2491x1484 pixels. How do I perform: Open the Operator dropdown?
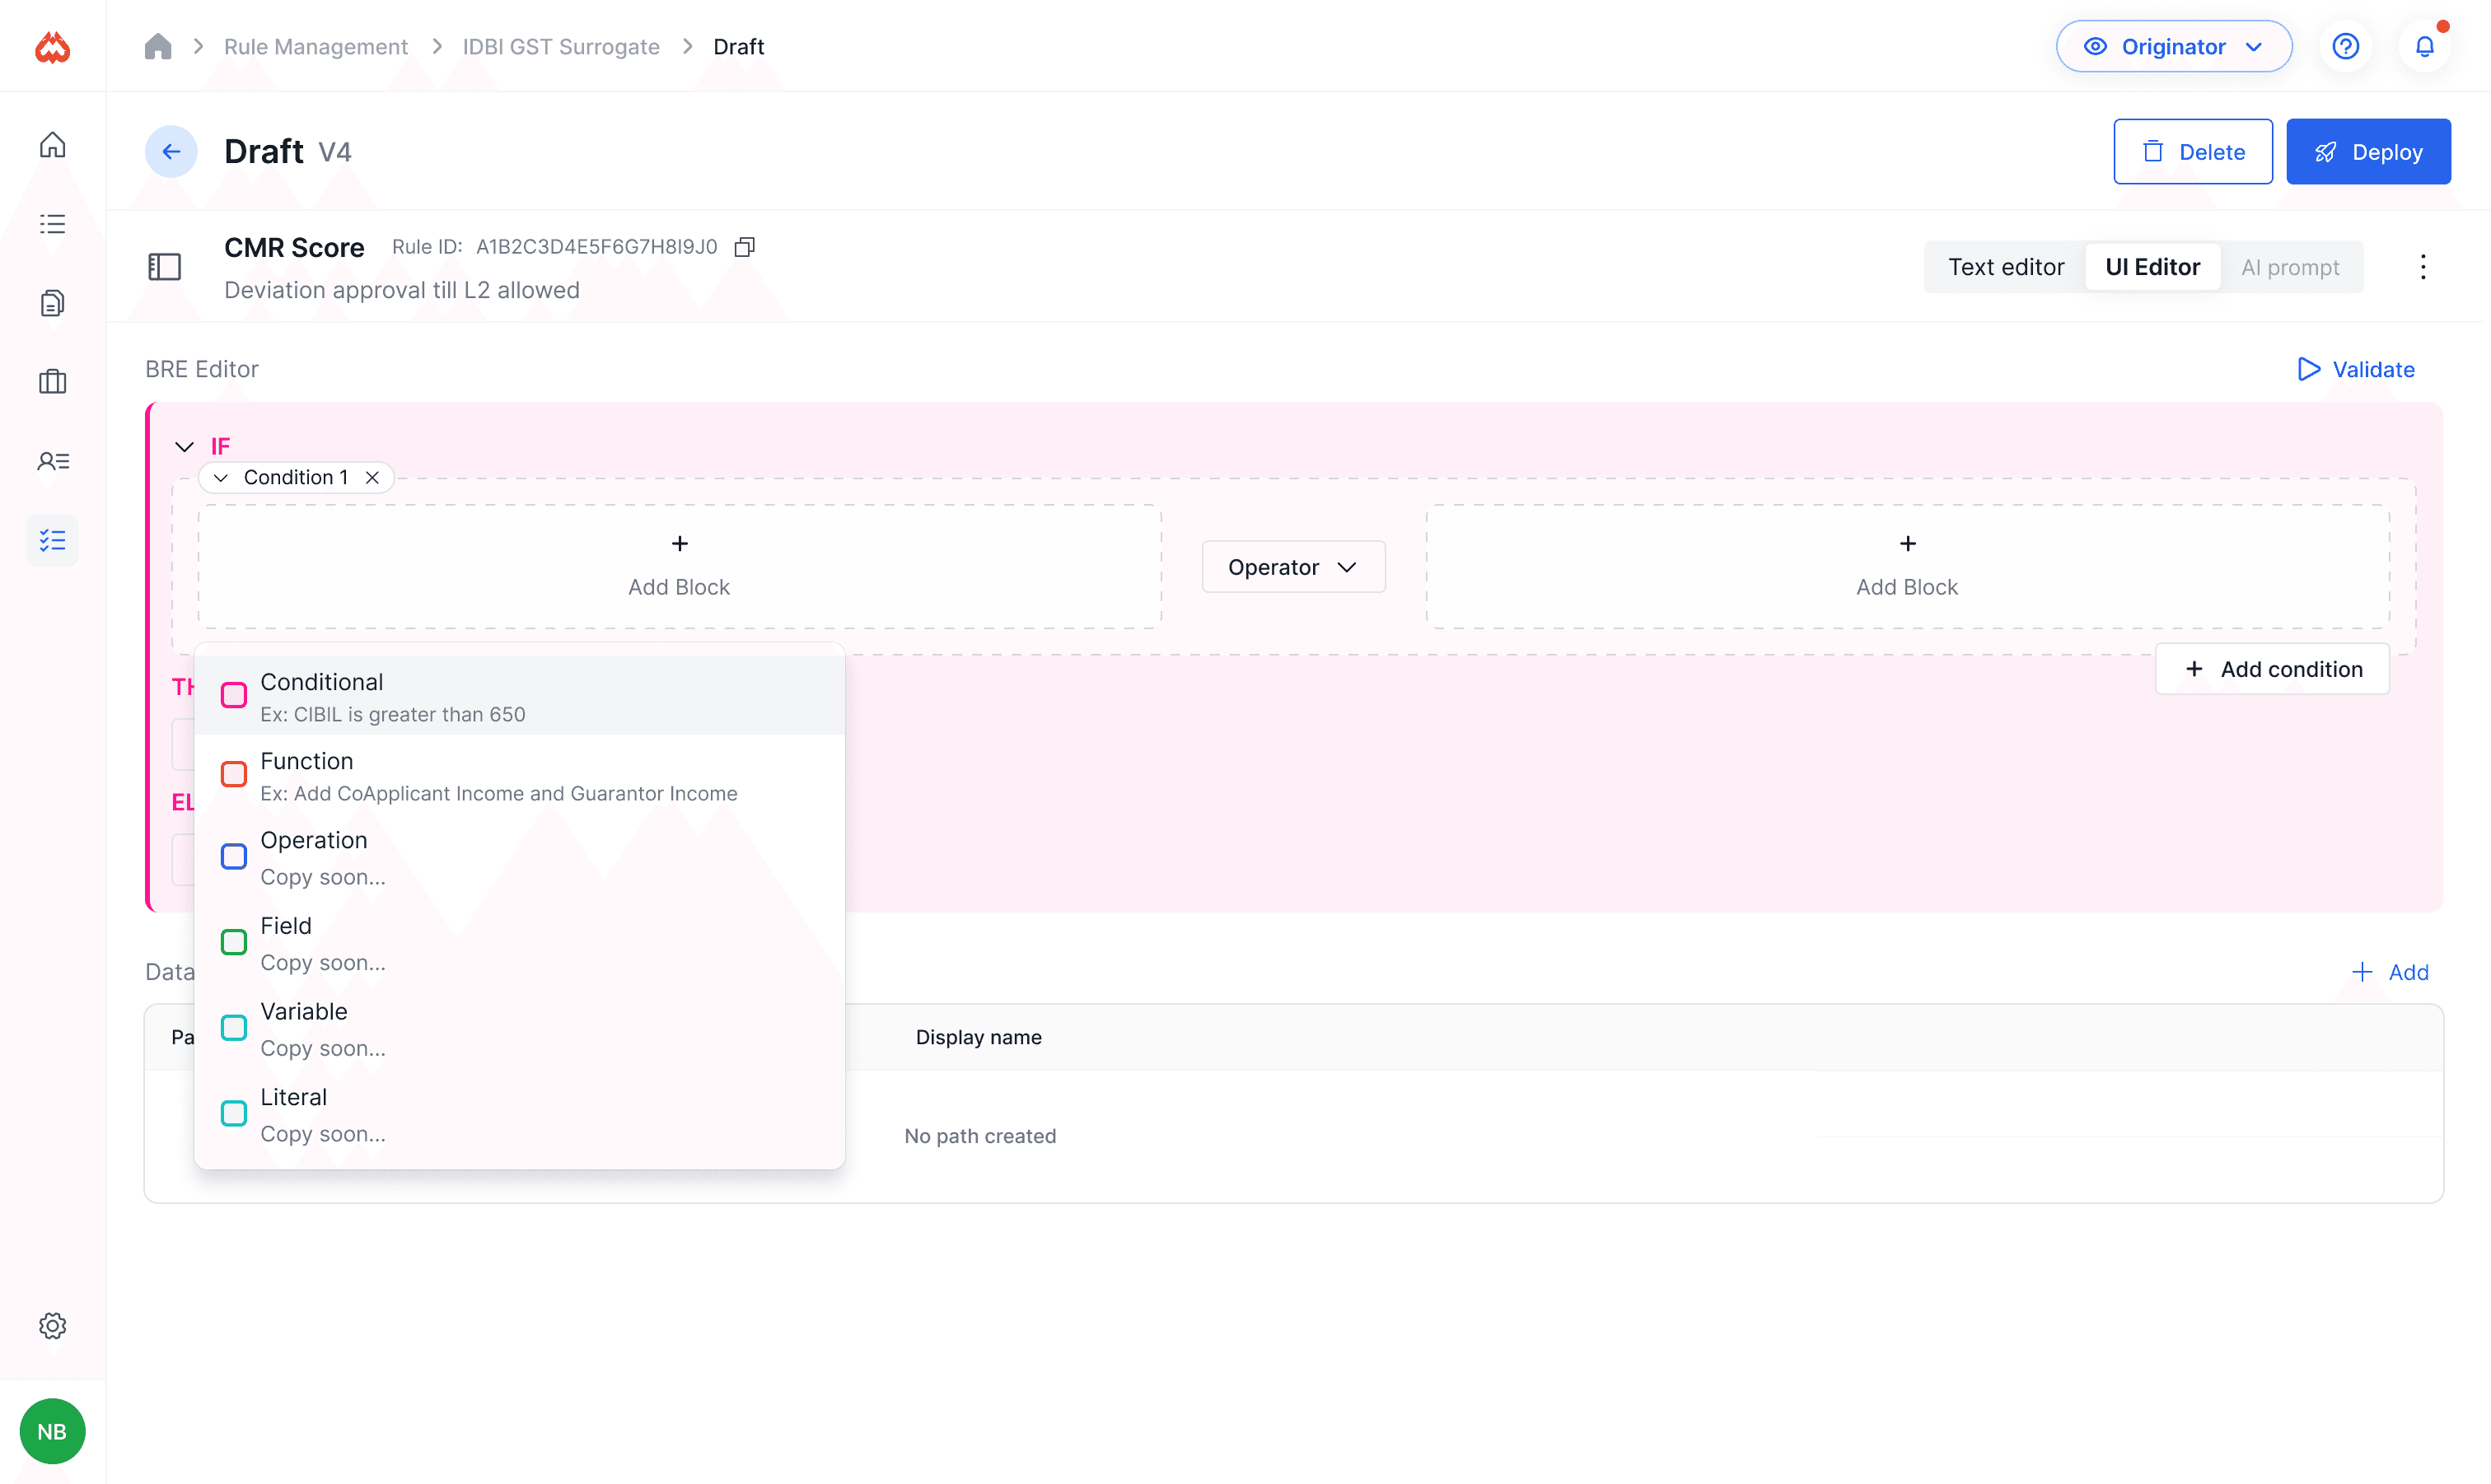click(1292, 567)
